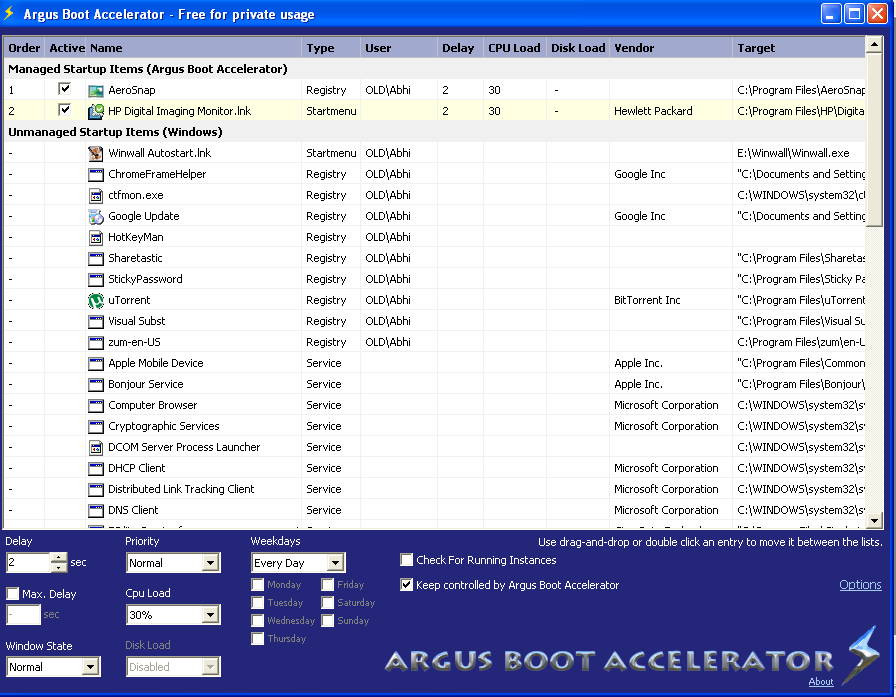Tick the Monday weekday checkbox

pyautogui.click(x=258, y=584)
